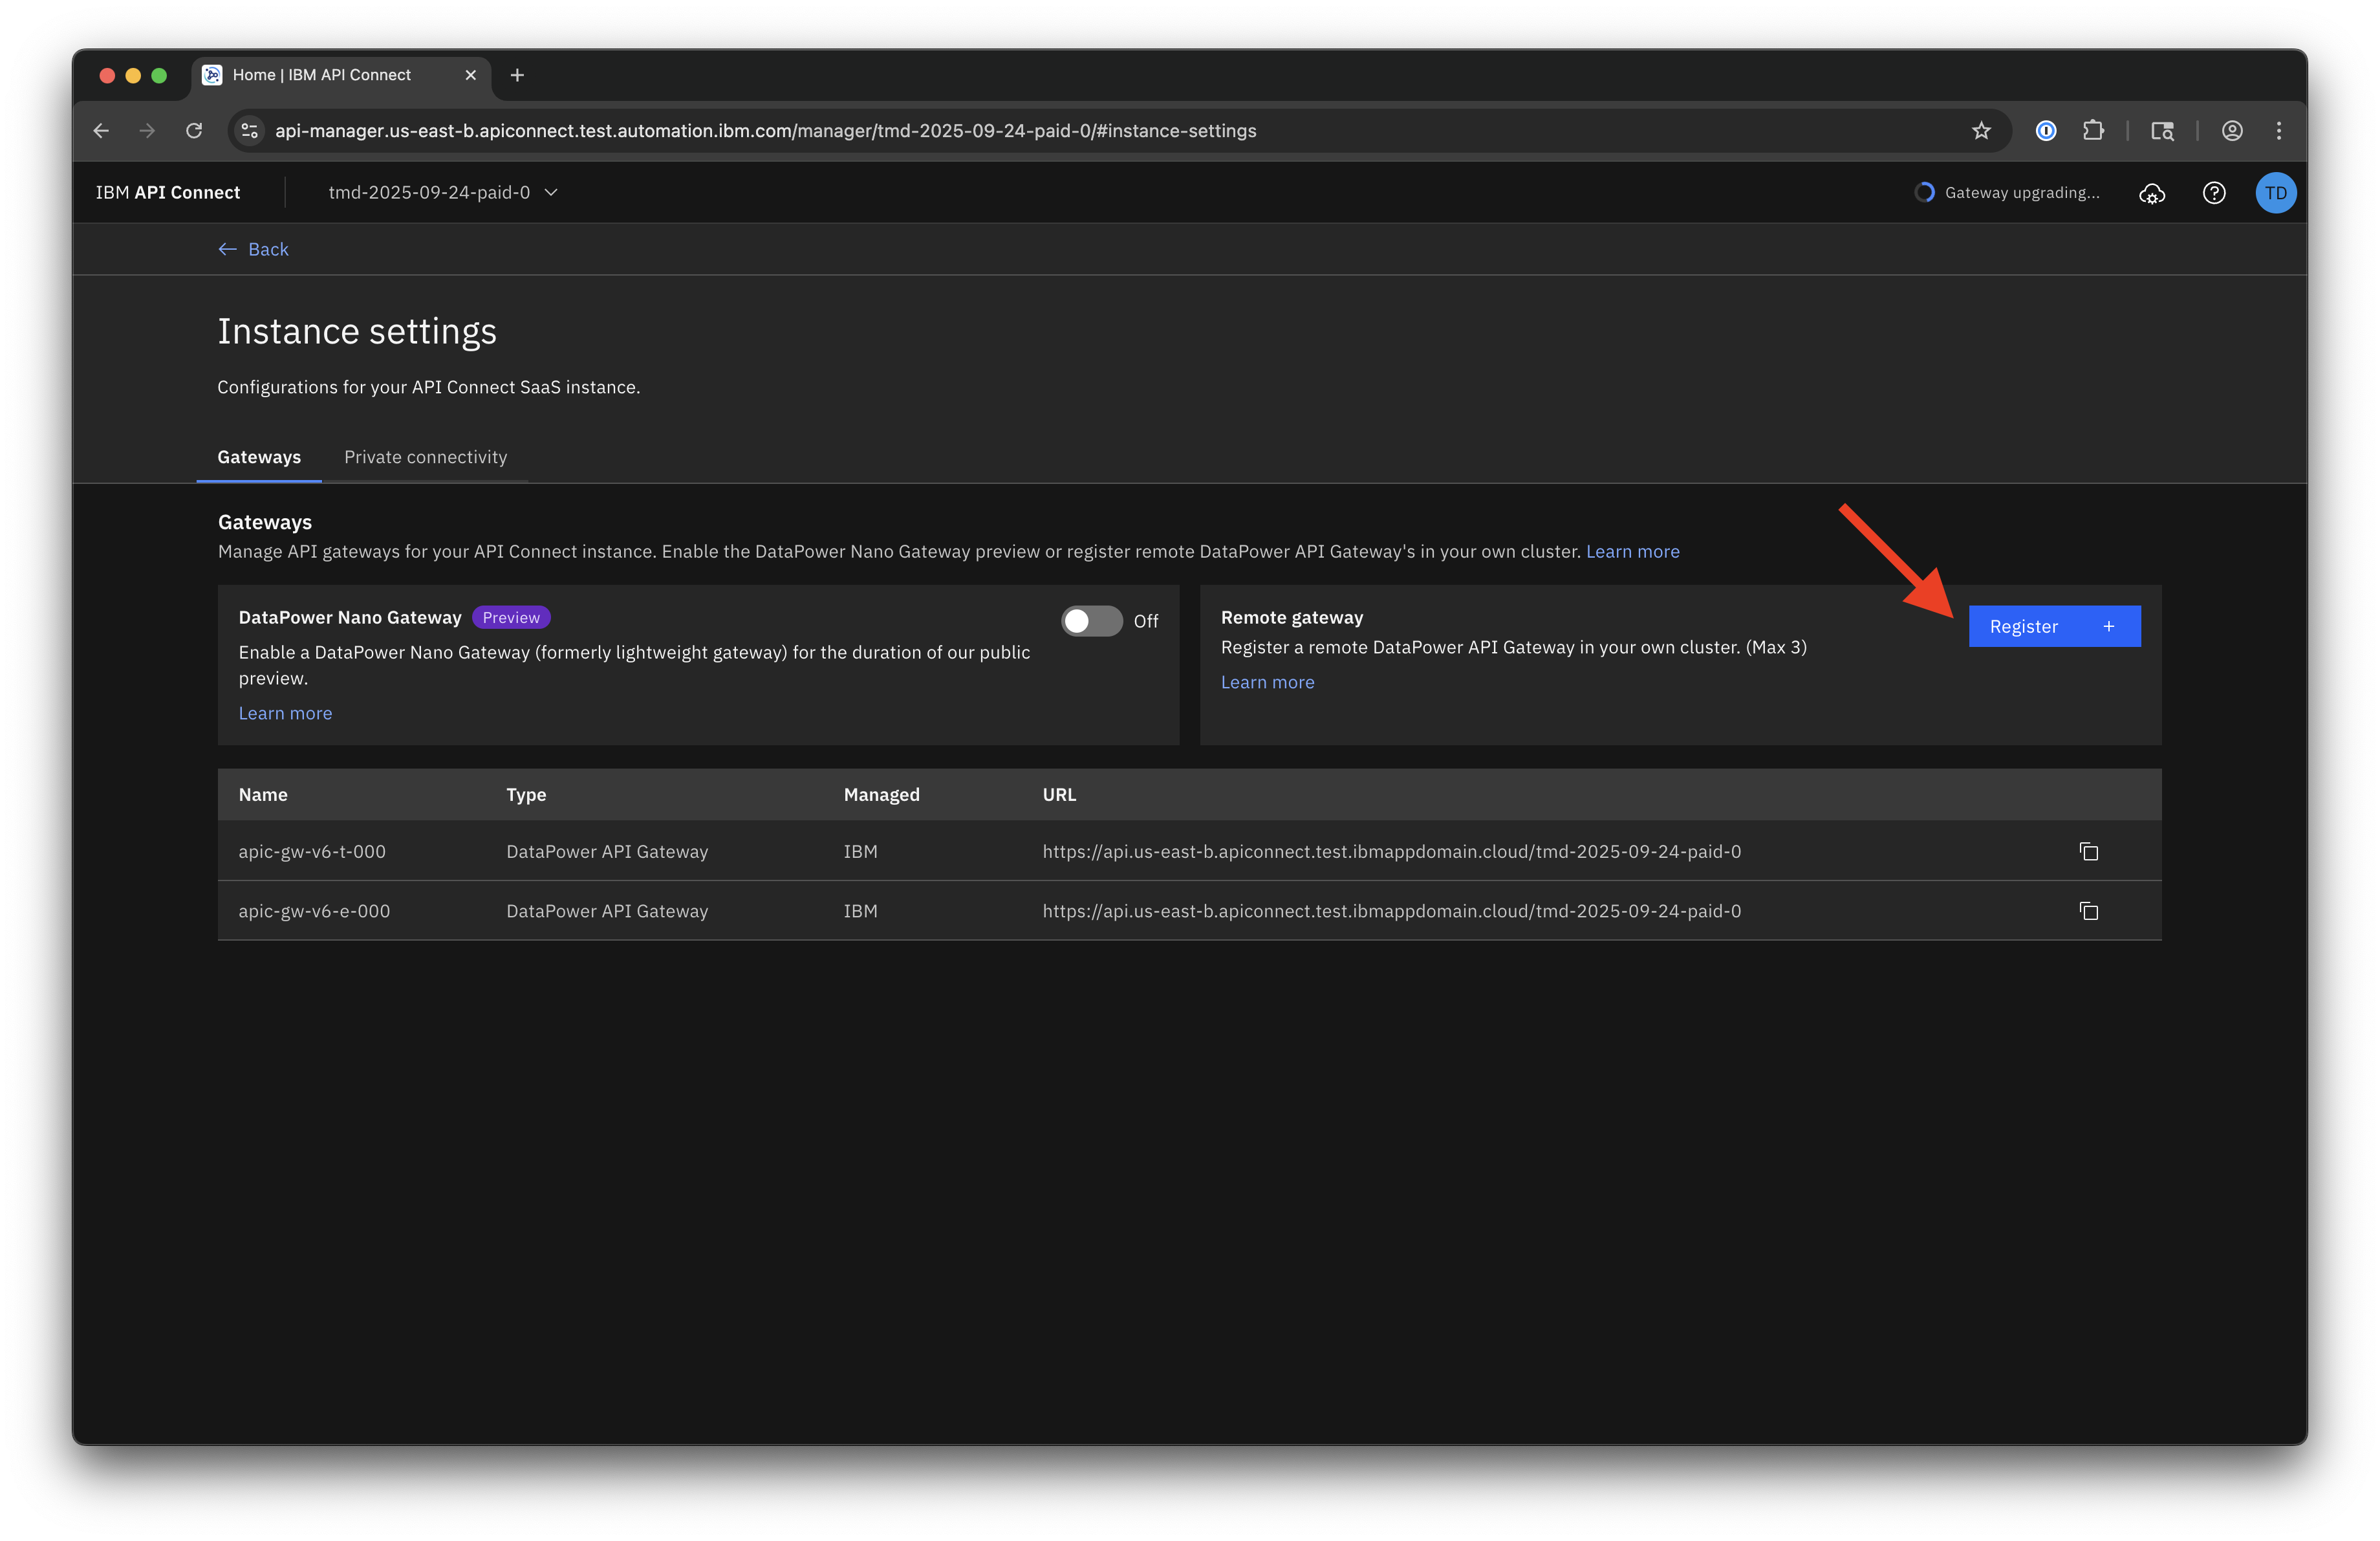Select the Gateways tab
The width and height of the screenshot is (2380, 1541).
[259, 457]
